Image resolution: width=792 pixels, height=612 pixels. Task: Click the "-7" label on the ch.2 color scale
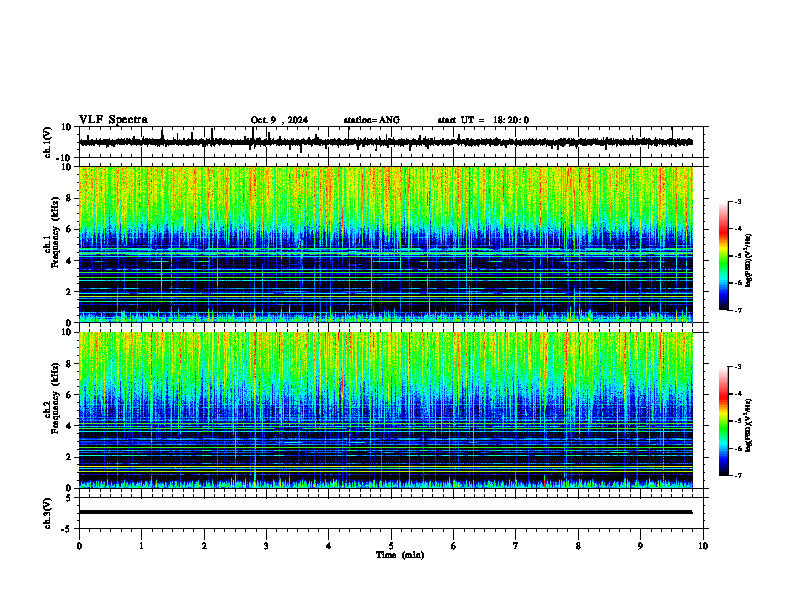click(x=737, y=475)
